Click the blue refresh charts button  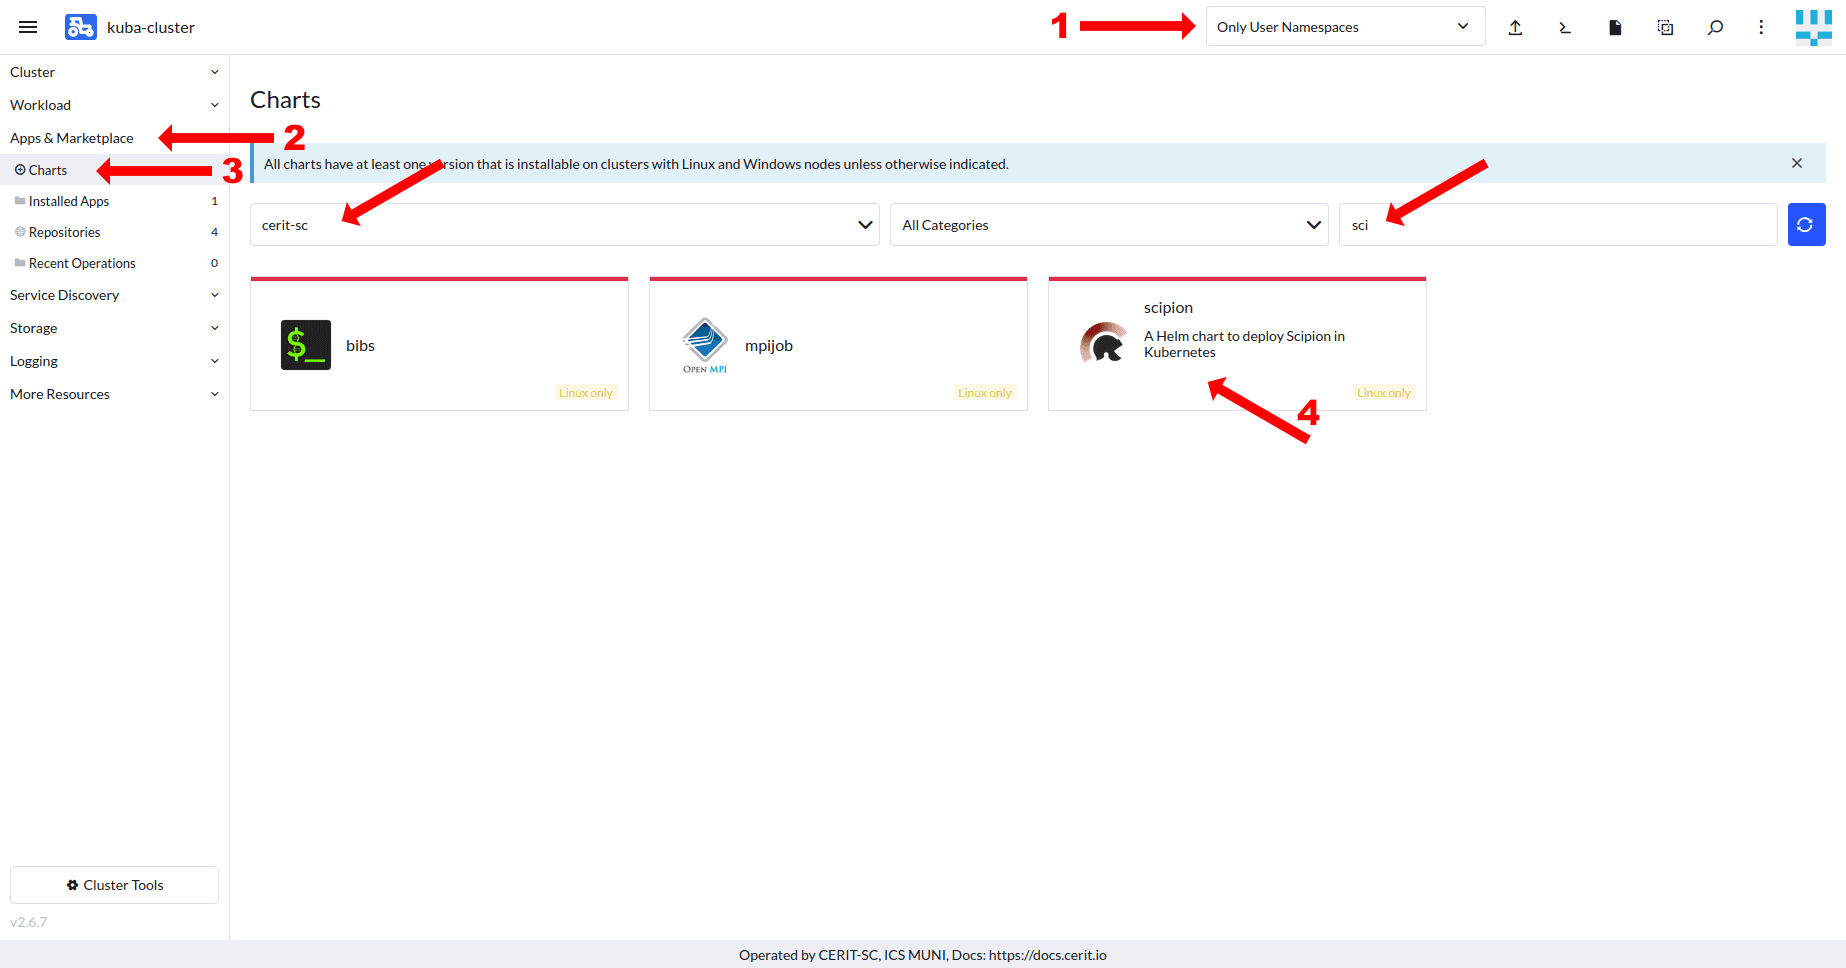click(1806, 225)
